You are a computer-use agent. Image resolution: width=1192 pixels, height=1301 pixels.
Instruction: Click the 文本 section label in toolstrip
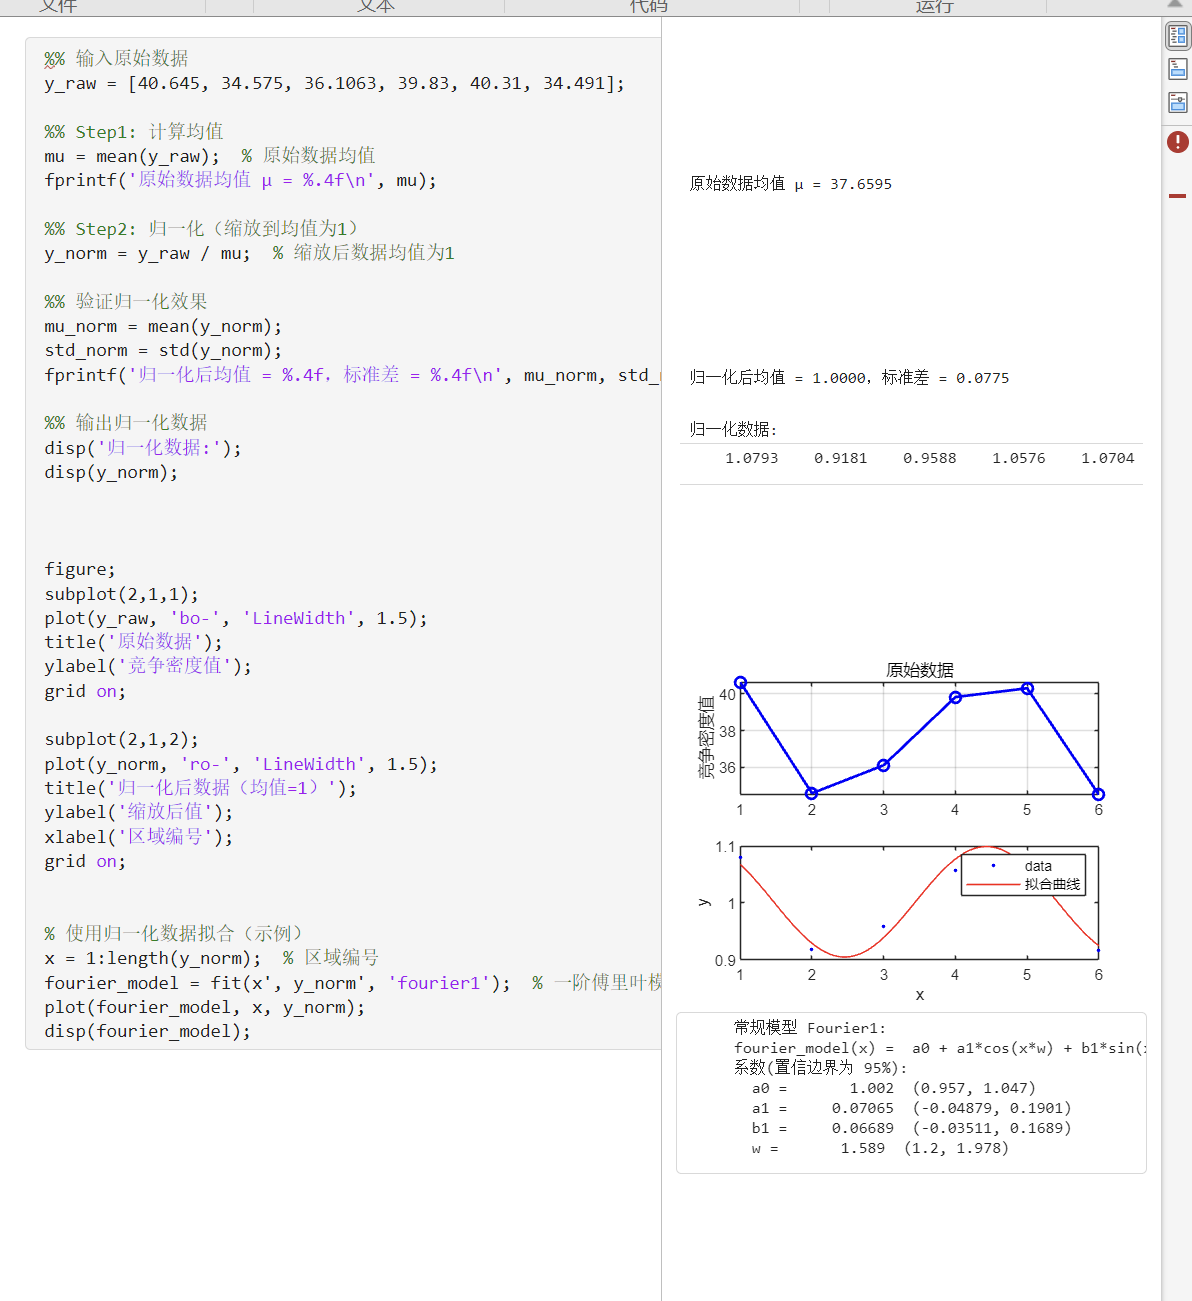pos(376,6)
